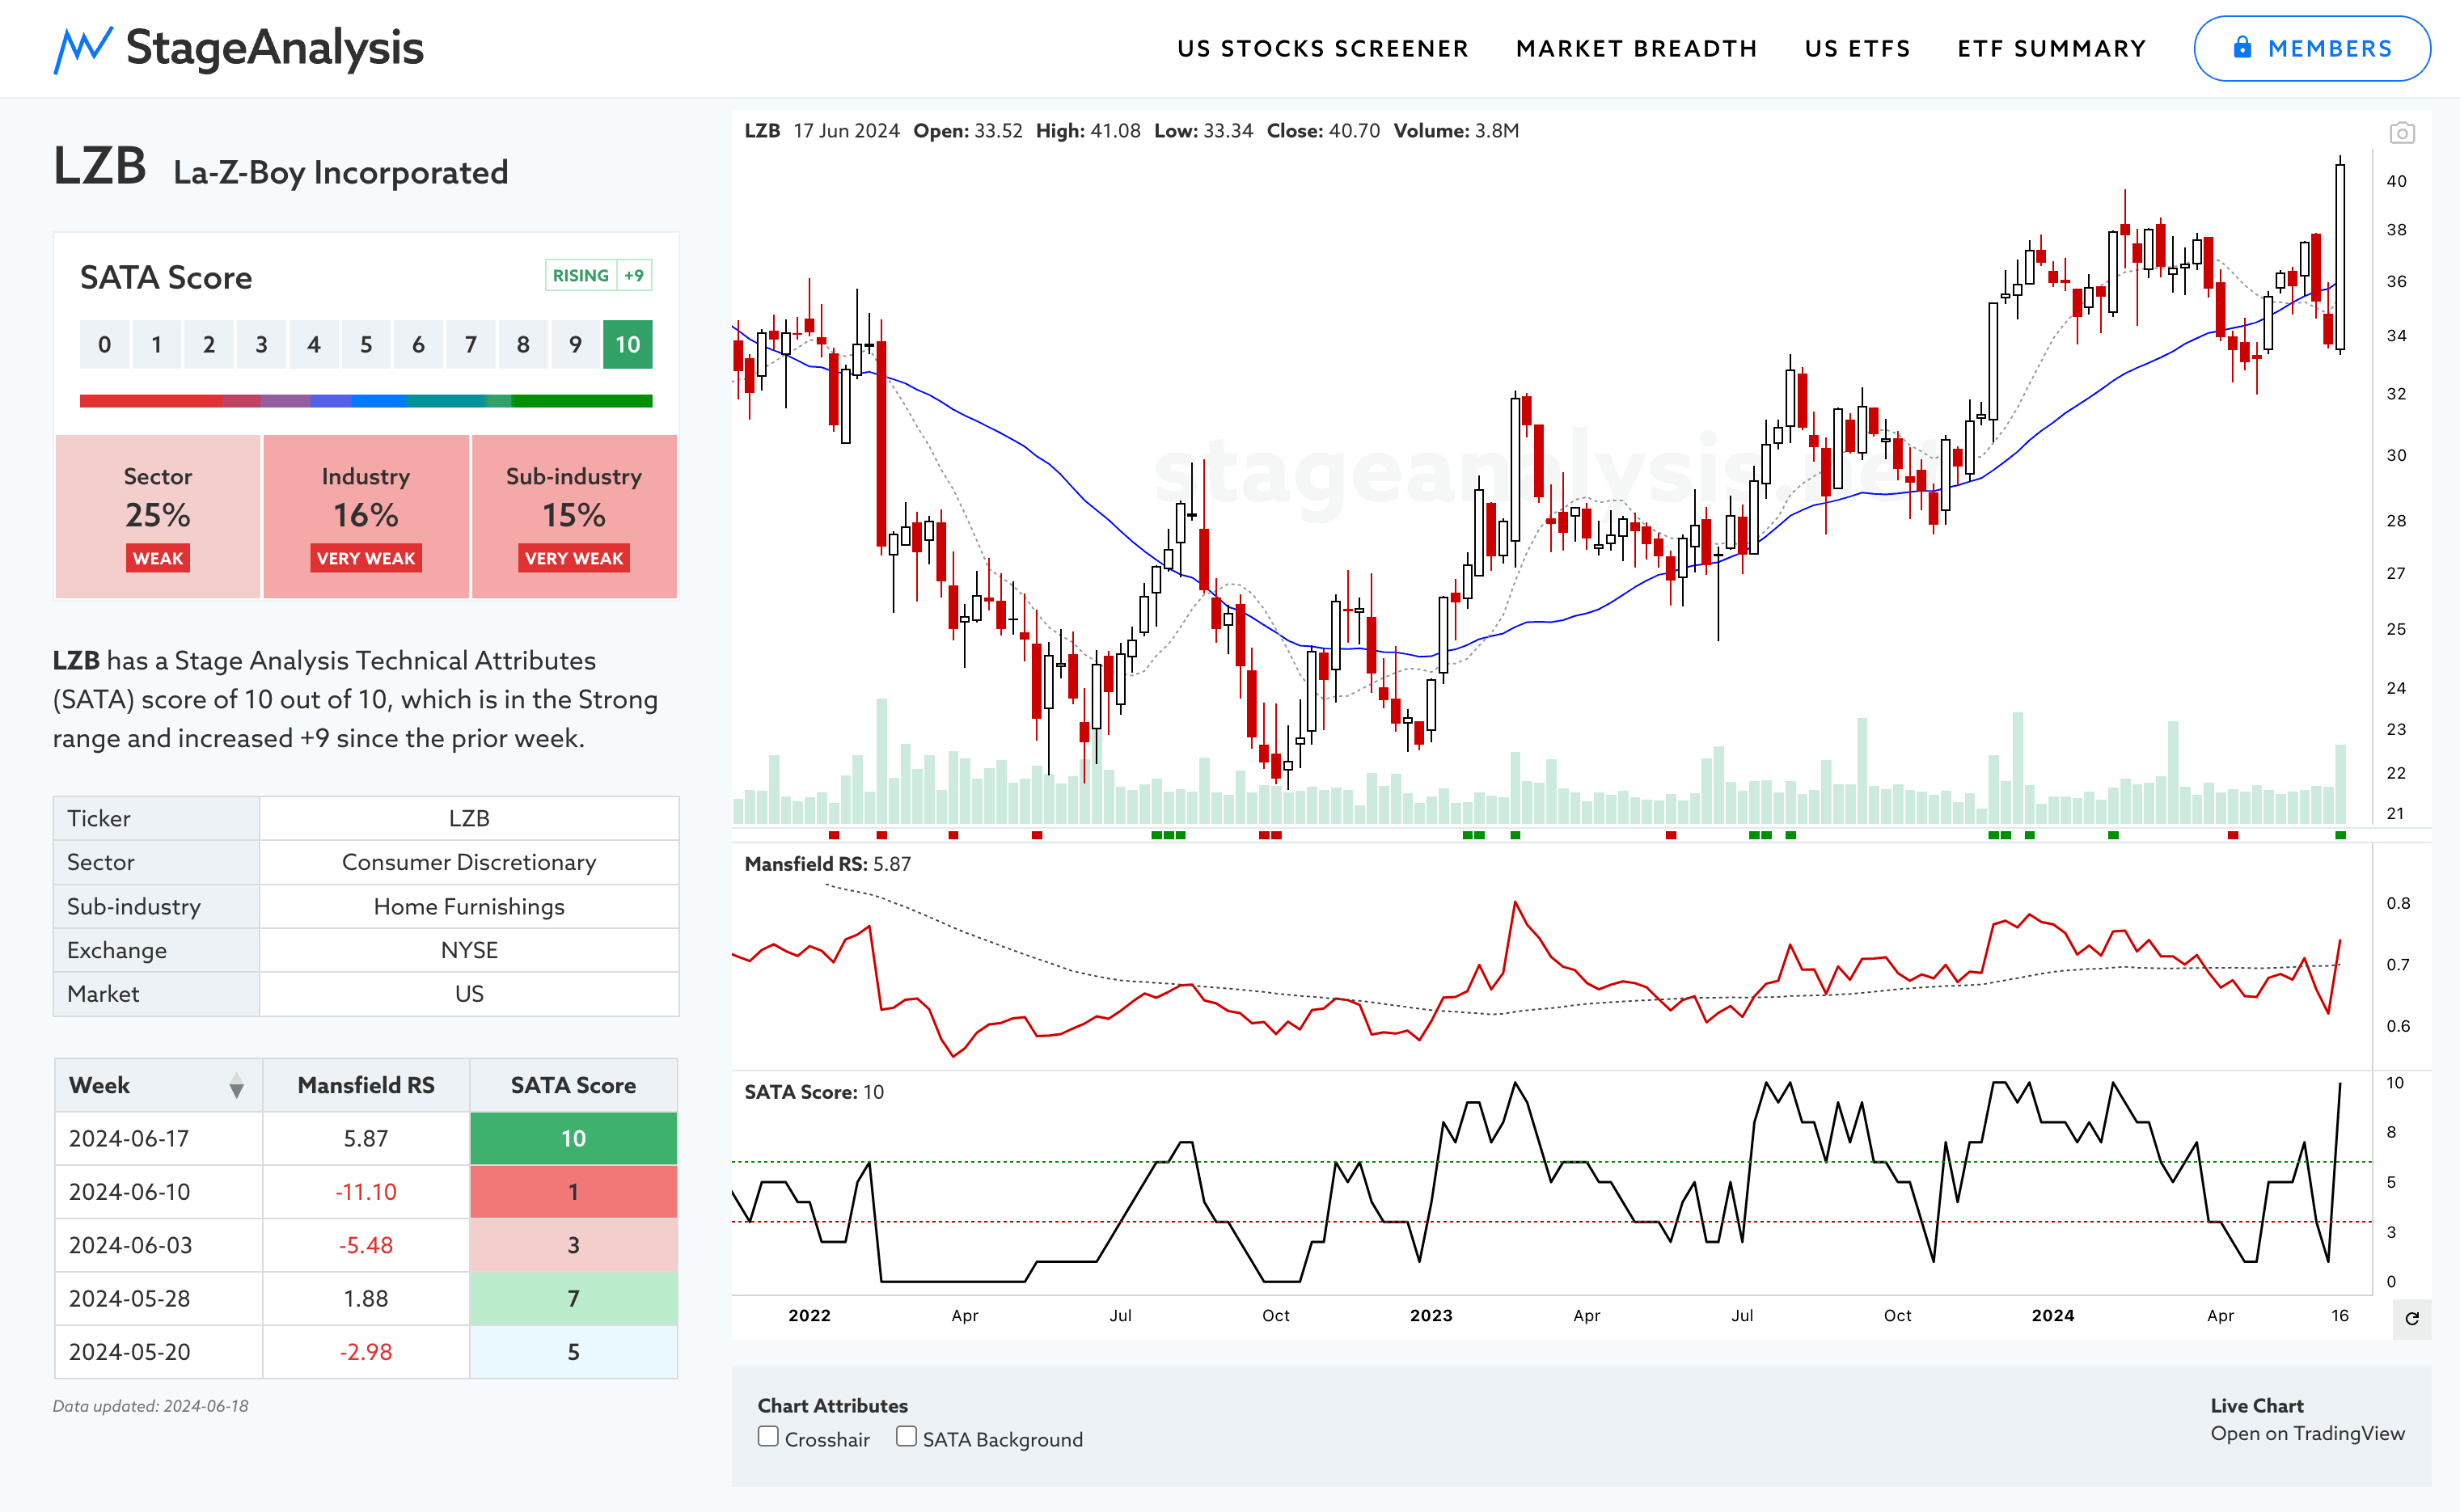Screen dimensions: 2460x1512
Task: Enable the Crosshair checkbox
Action: coord(768,1437)
